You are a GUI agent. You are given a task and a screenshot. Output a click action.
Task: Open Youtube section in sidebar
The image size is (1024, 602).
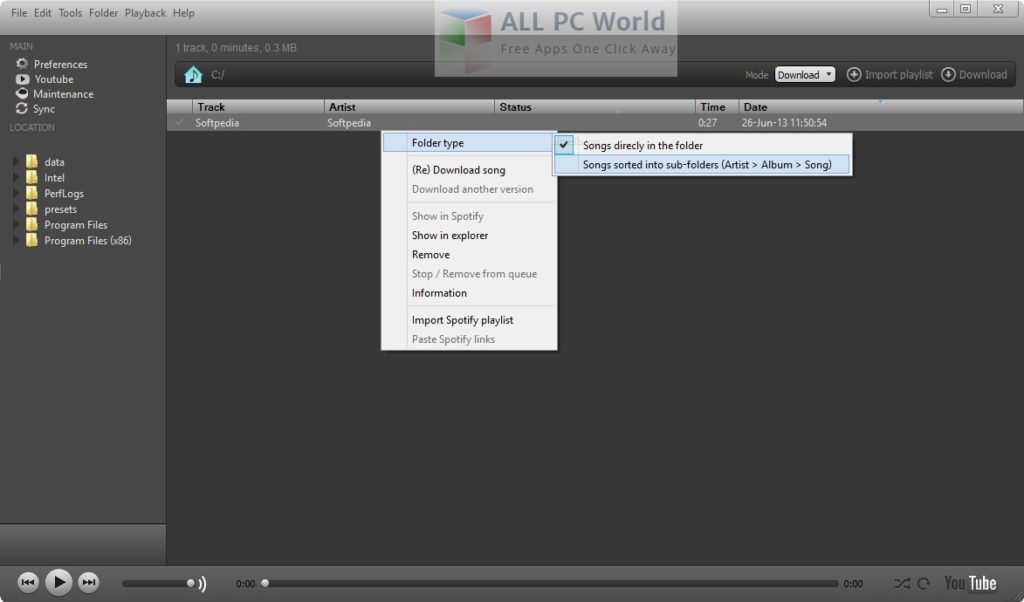[54, 79]
